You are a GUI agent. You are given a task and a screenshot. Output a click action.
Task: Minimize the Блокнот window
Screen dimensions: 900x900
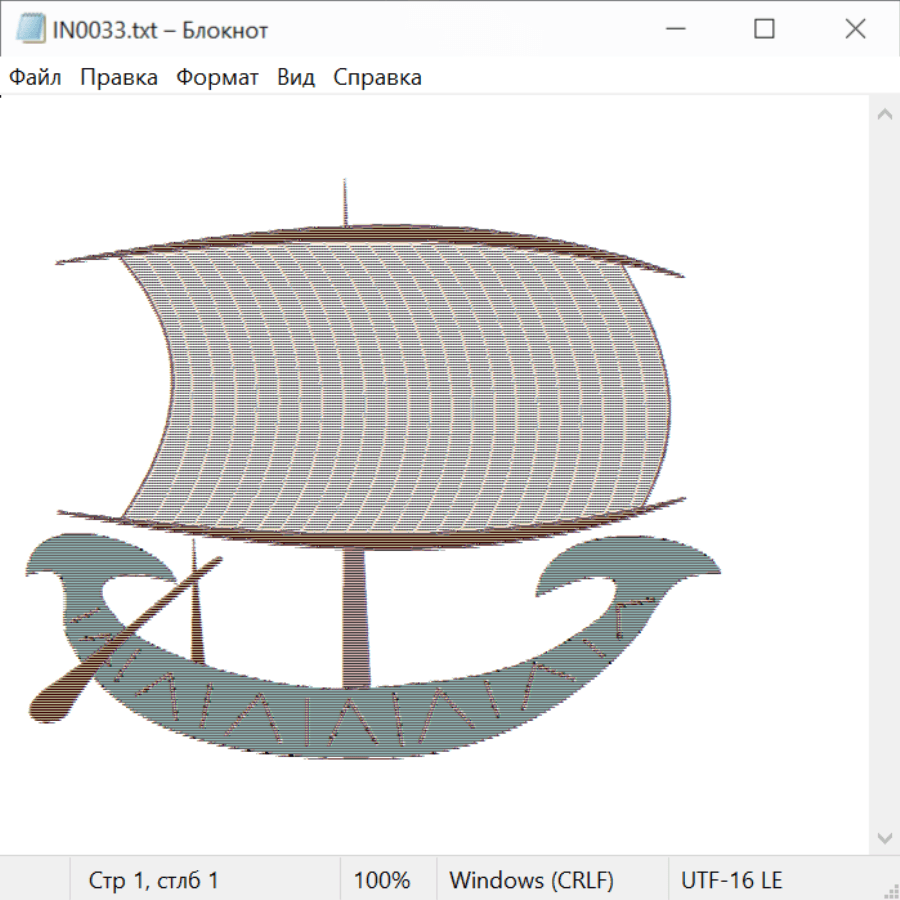pyautogui.click(x=674, y=30)
